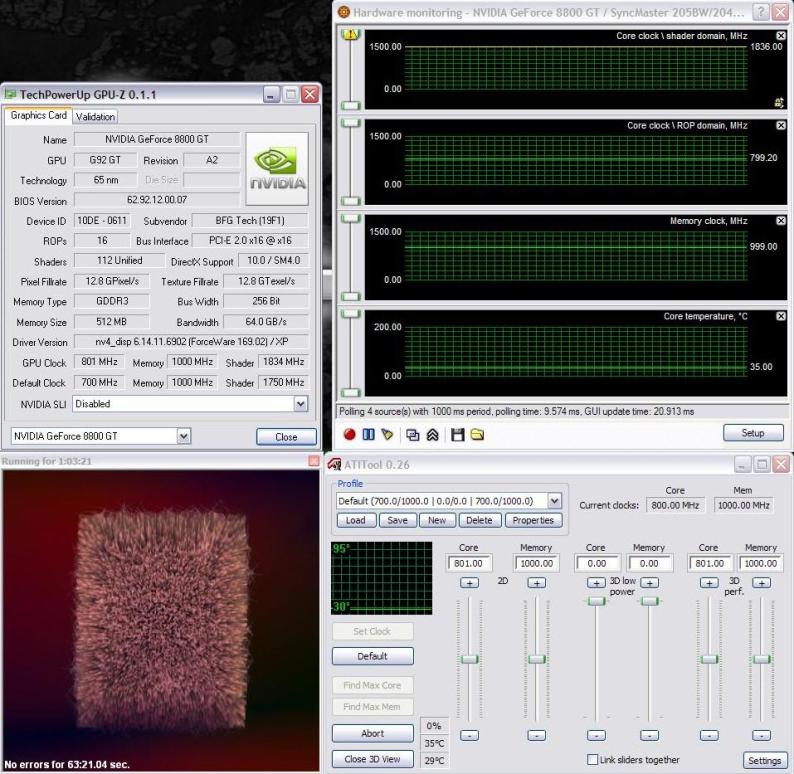794x774 pixels.
Task: Click the ATITool temperature graph thumbnail
Action: pos(381,578)
